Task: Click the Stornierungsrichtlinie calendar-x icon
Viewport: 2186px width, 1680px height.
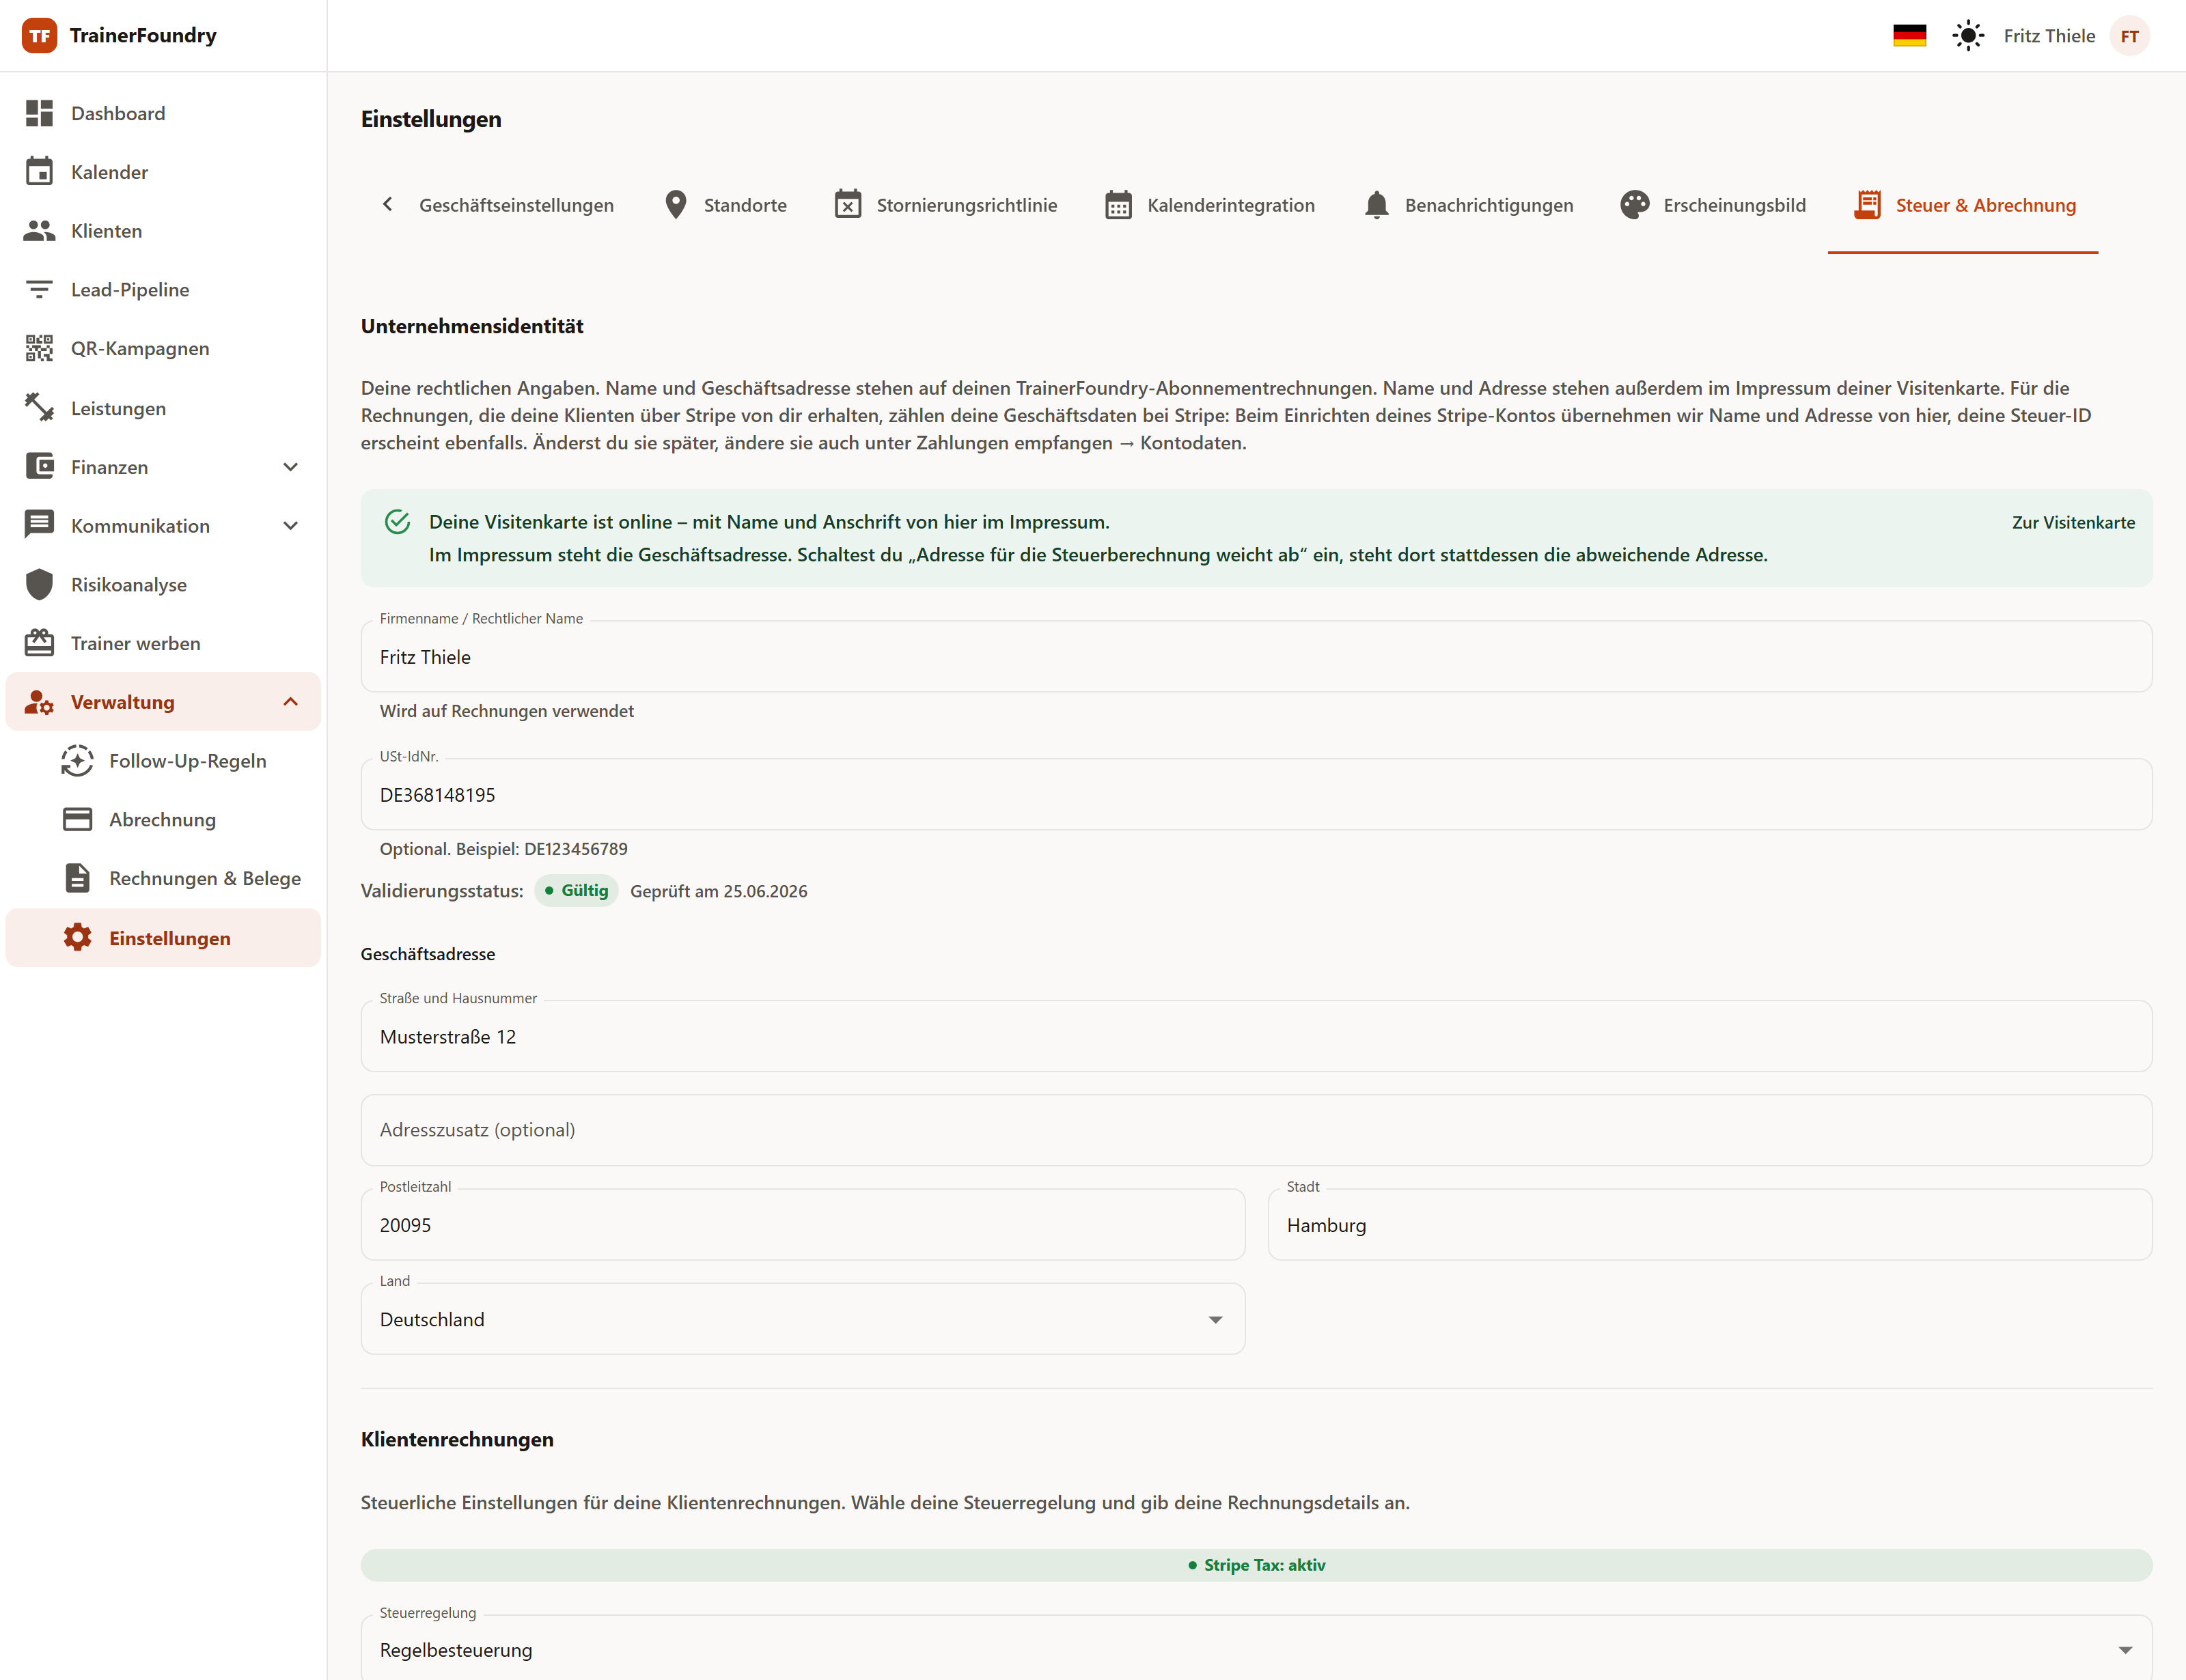Action: coord(848,205)
